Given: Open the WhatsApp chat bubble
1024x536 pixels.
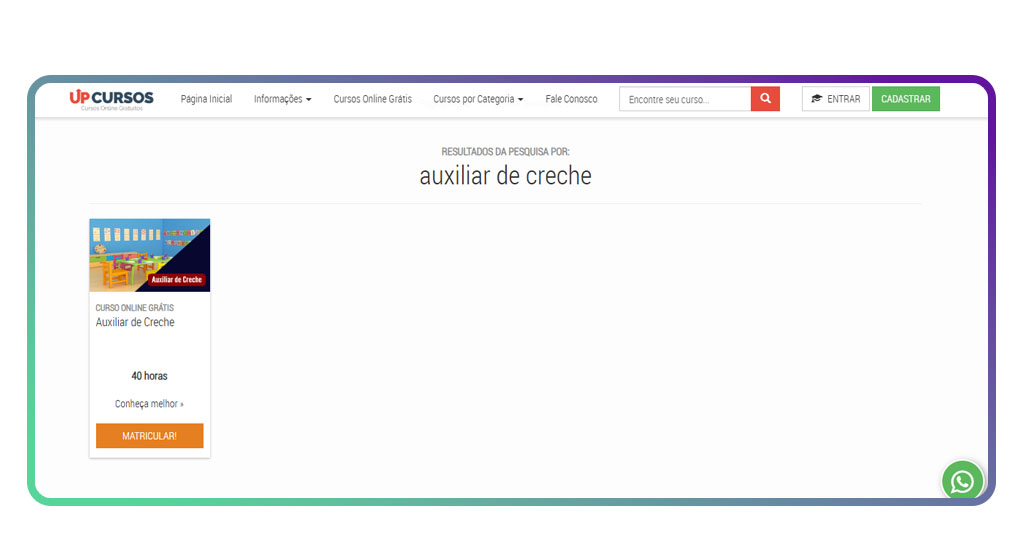Looking at the screenshot, I should [x=962, y=482].
